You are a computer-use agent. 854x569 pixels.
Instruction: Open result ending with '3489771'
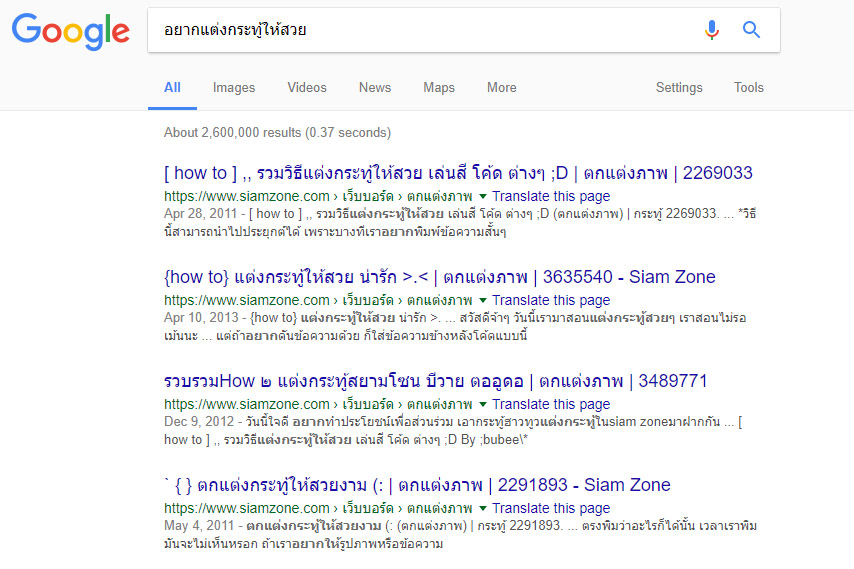click(435, 381)
